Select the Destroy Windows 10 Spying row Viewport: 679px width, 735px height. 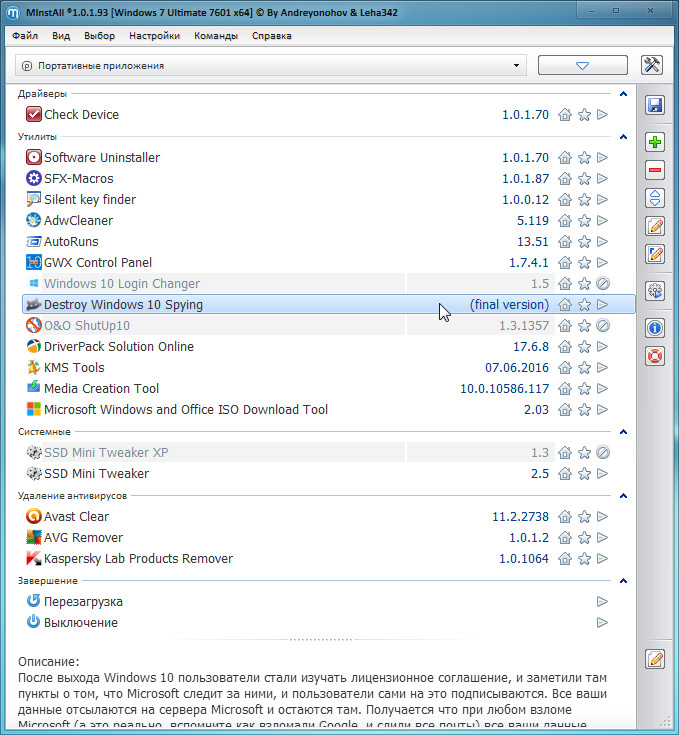click(x=328, y=305)
